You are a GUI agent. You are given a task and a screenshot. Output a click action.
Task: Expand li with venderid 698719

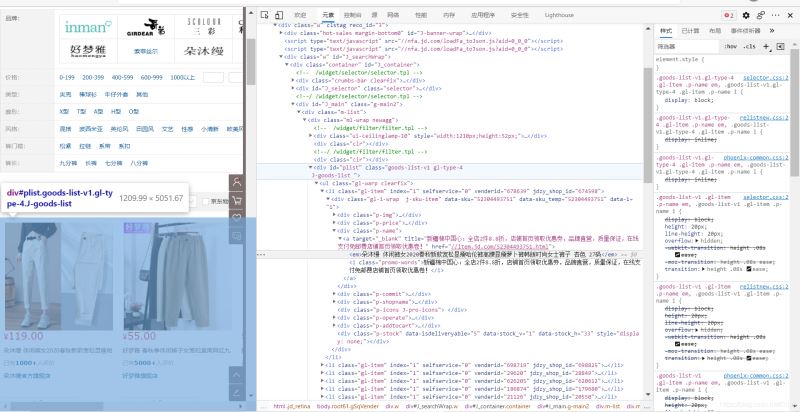point(322,365)
